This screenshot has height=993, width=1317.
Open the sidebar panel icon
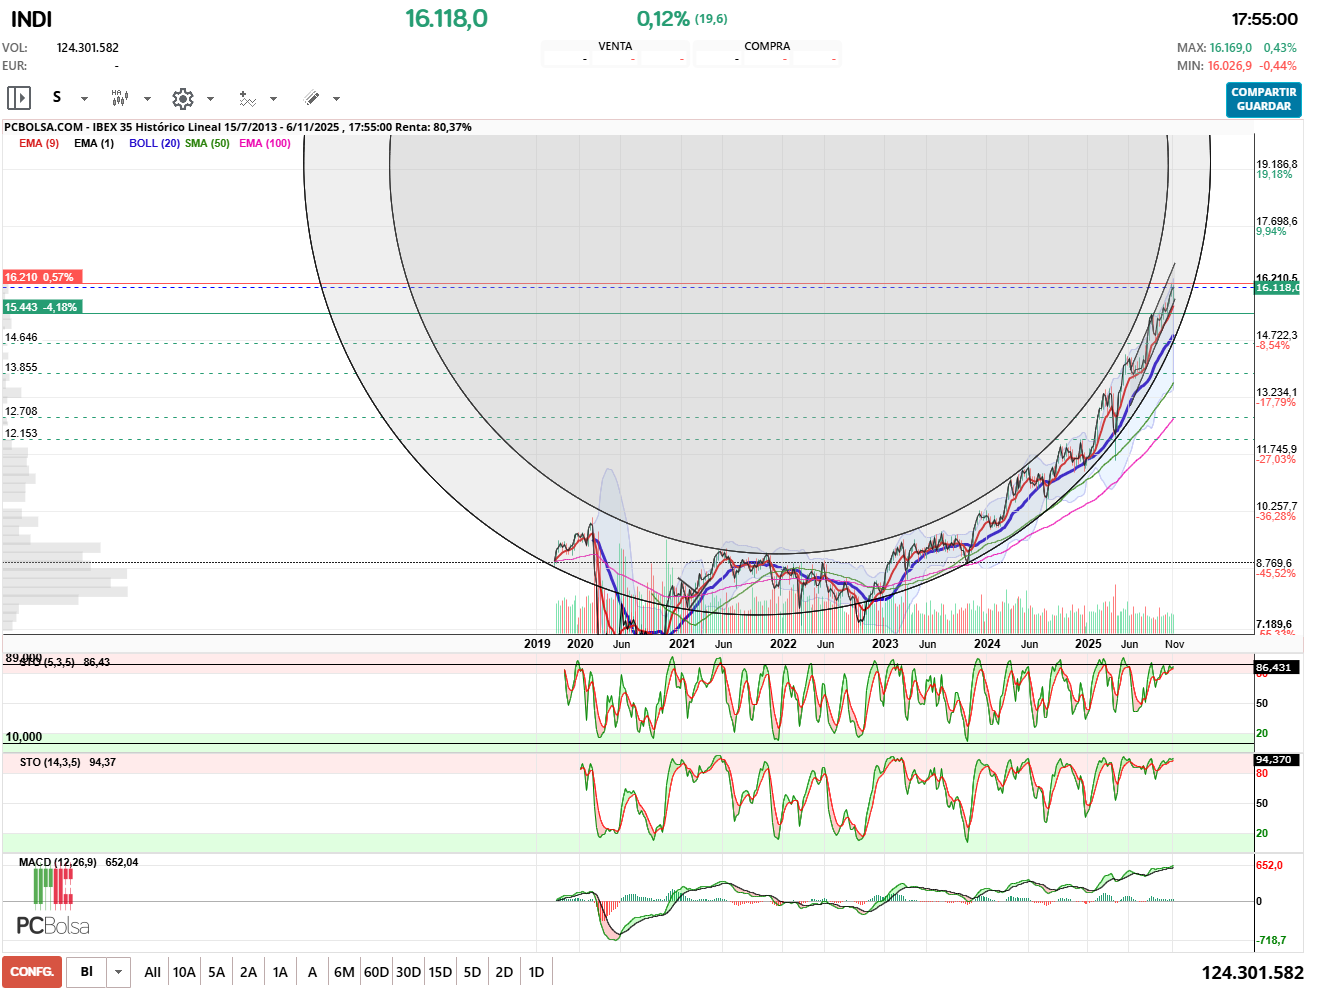point(18,98)
